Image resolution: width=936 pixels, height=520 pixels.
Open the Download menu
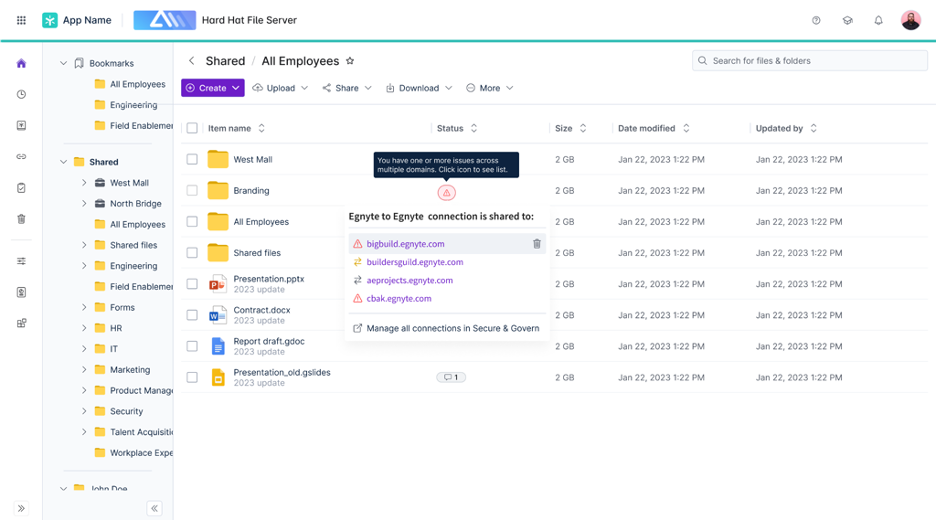point(419,88)
